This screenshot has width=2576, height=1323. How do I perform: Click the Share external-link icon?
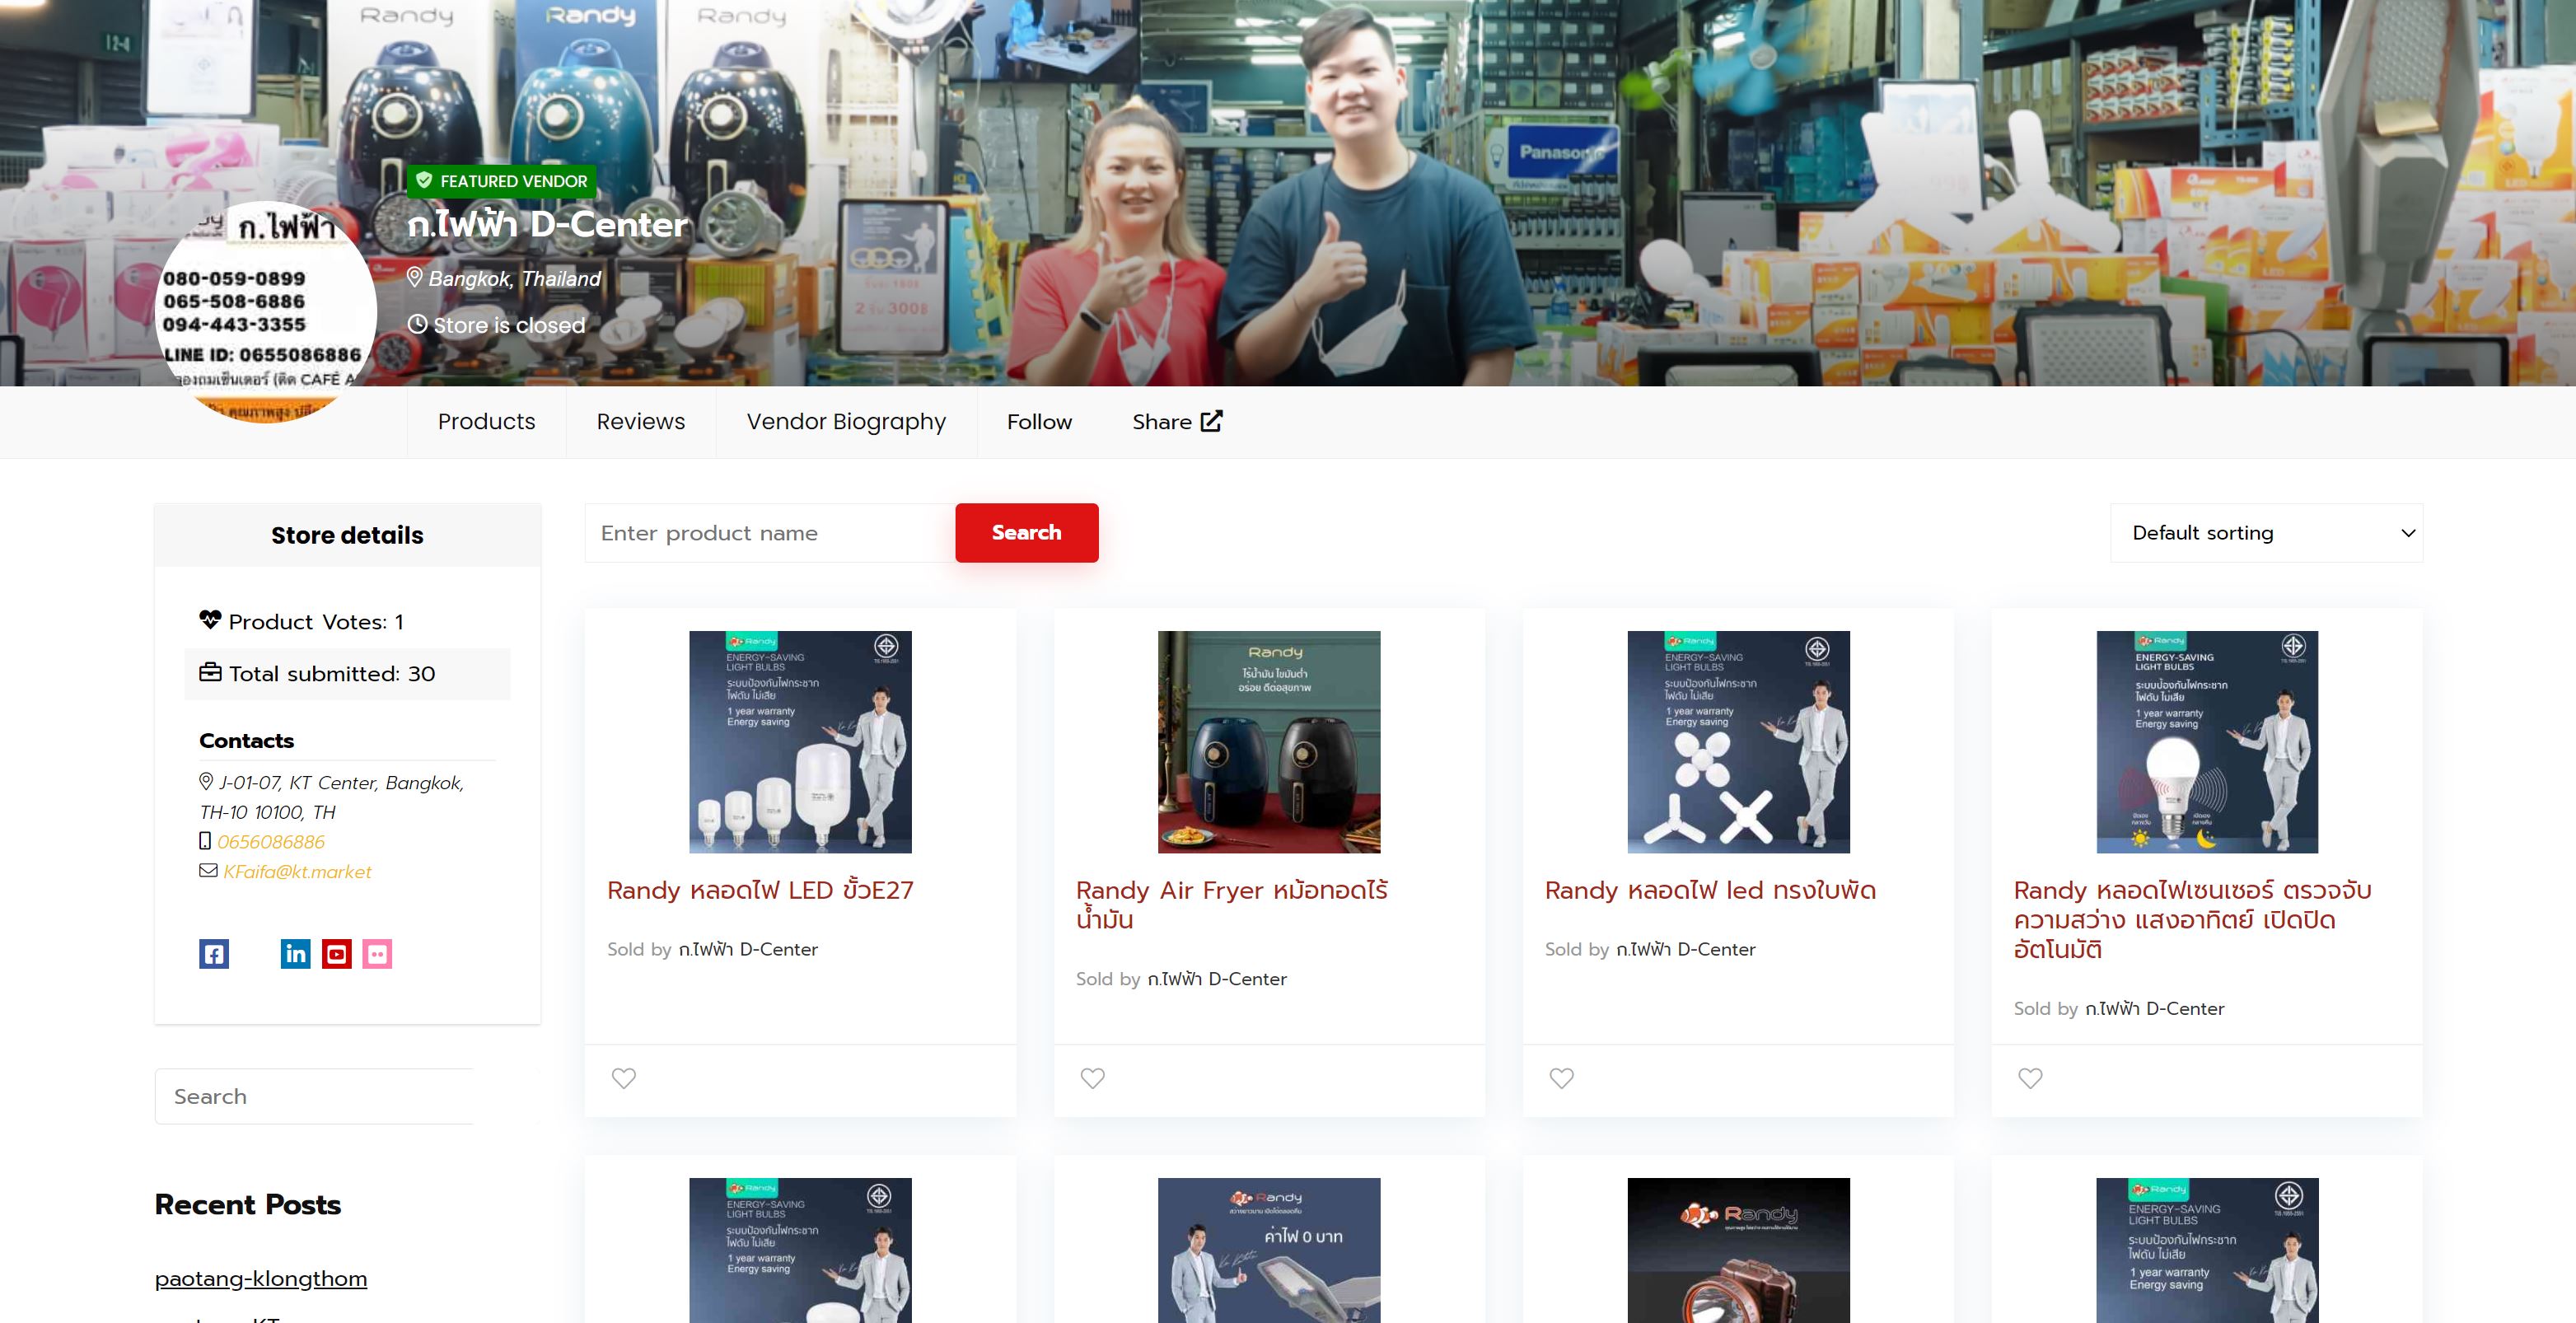point(1211,421)
